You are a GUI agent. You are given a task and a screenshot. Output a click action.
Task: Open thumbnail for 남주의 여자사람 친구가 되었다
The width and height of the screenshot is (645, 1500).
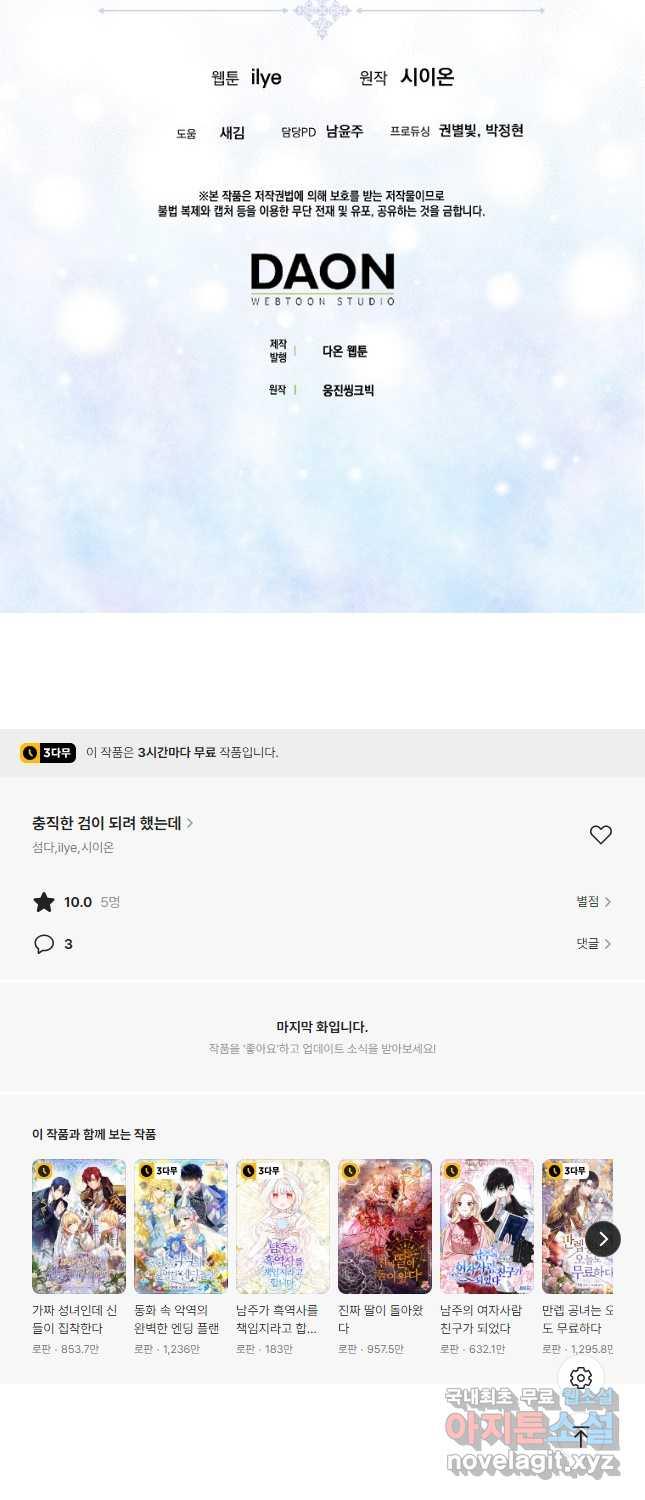[x=487, y=1226]
